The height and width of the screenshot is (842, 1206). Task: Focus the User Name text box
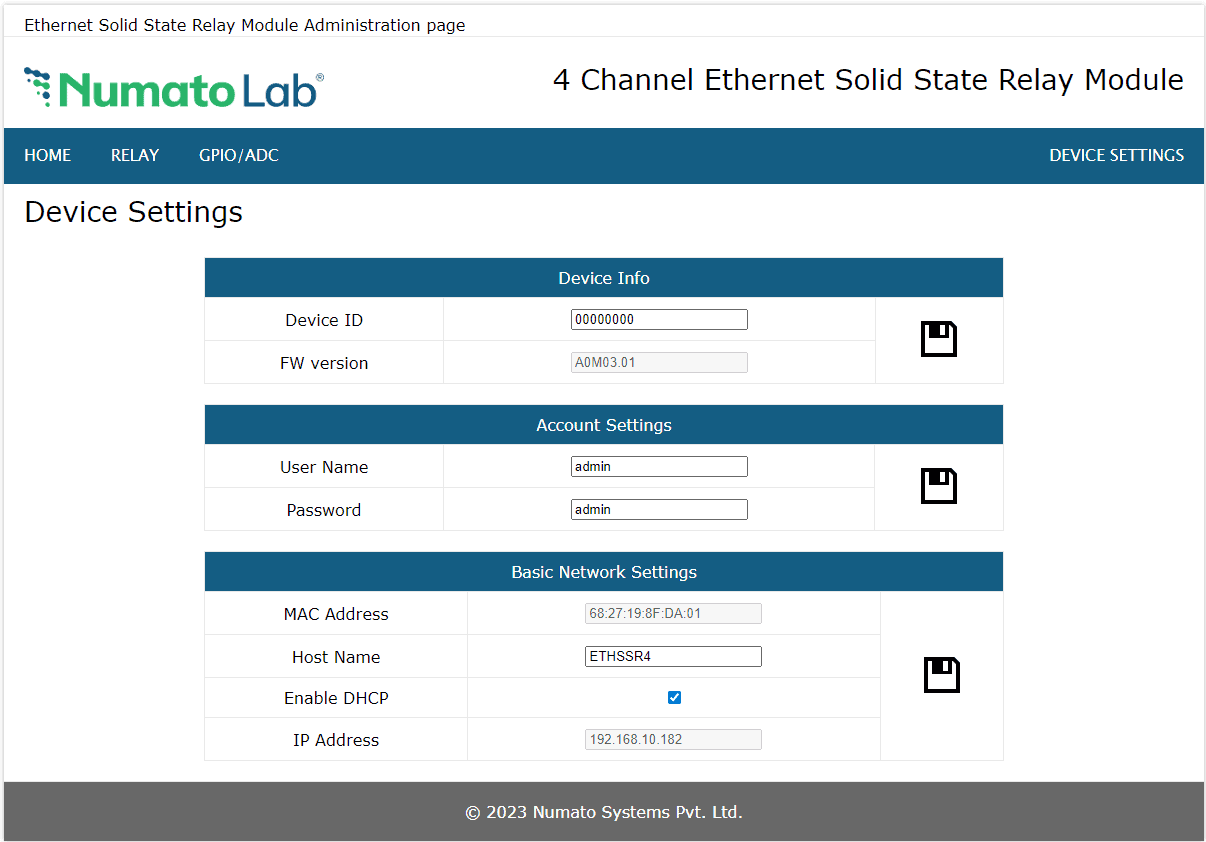coord(659,467)
